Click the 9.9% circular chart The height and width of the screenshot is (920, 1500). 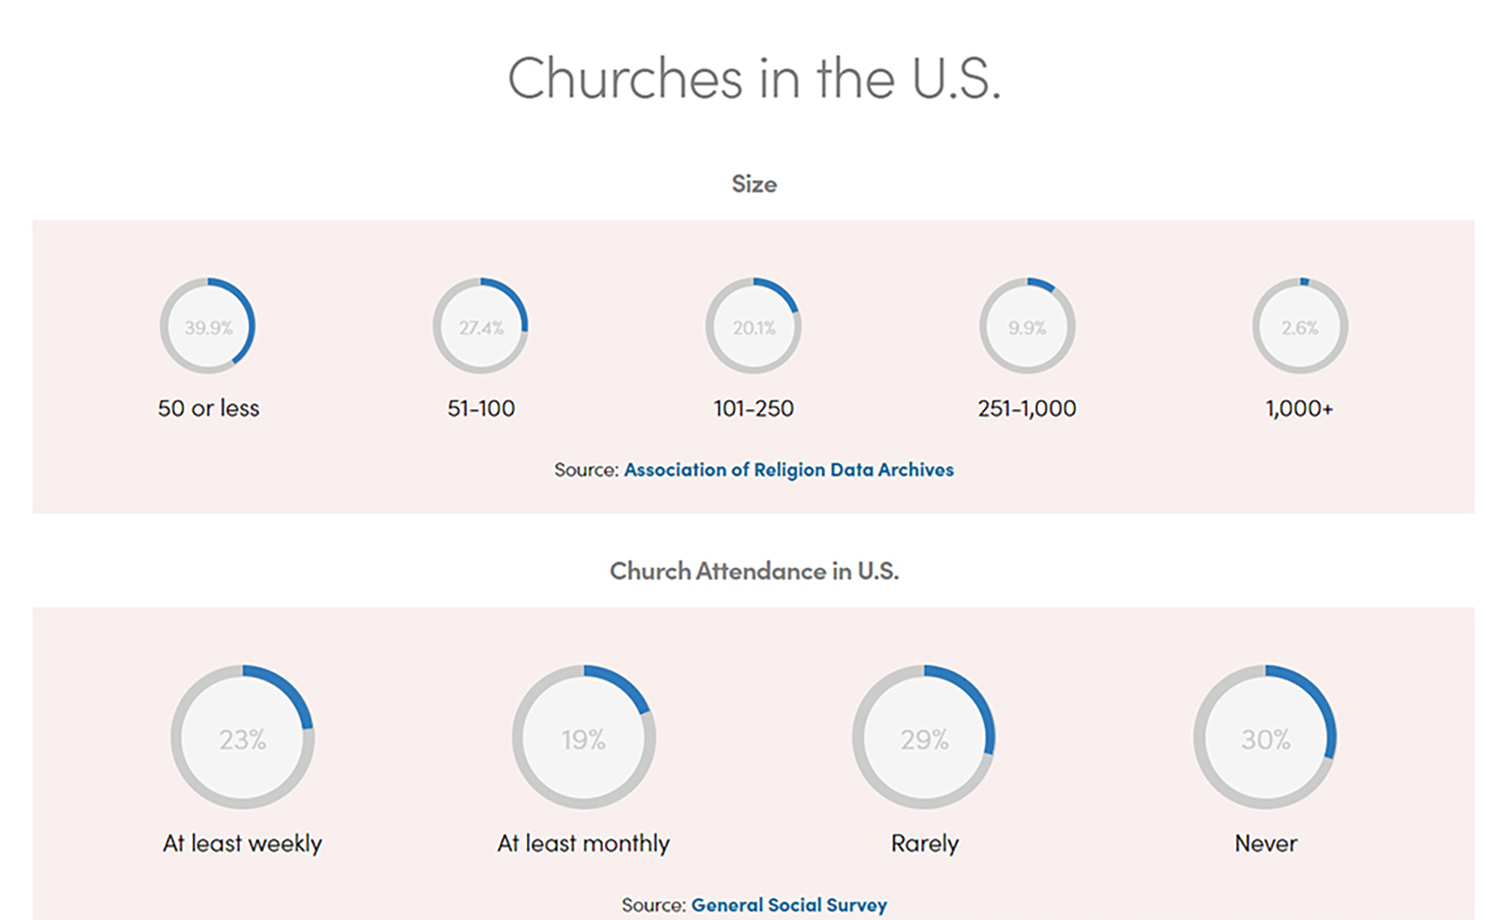[x=1027, y=326]
